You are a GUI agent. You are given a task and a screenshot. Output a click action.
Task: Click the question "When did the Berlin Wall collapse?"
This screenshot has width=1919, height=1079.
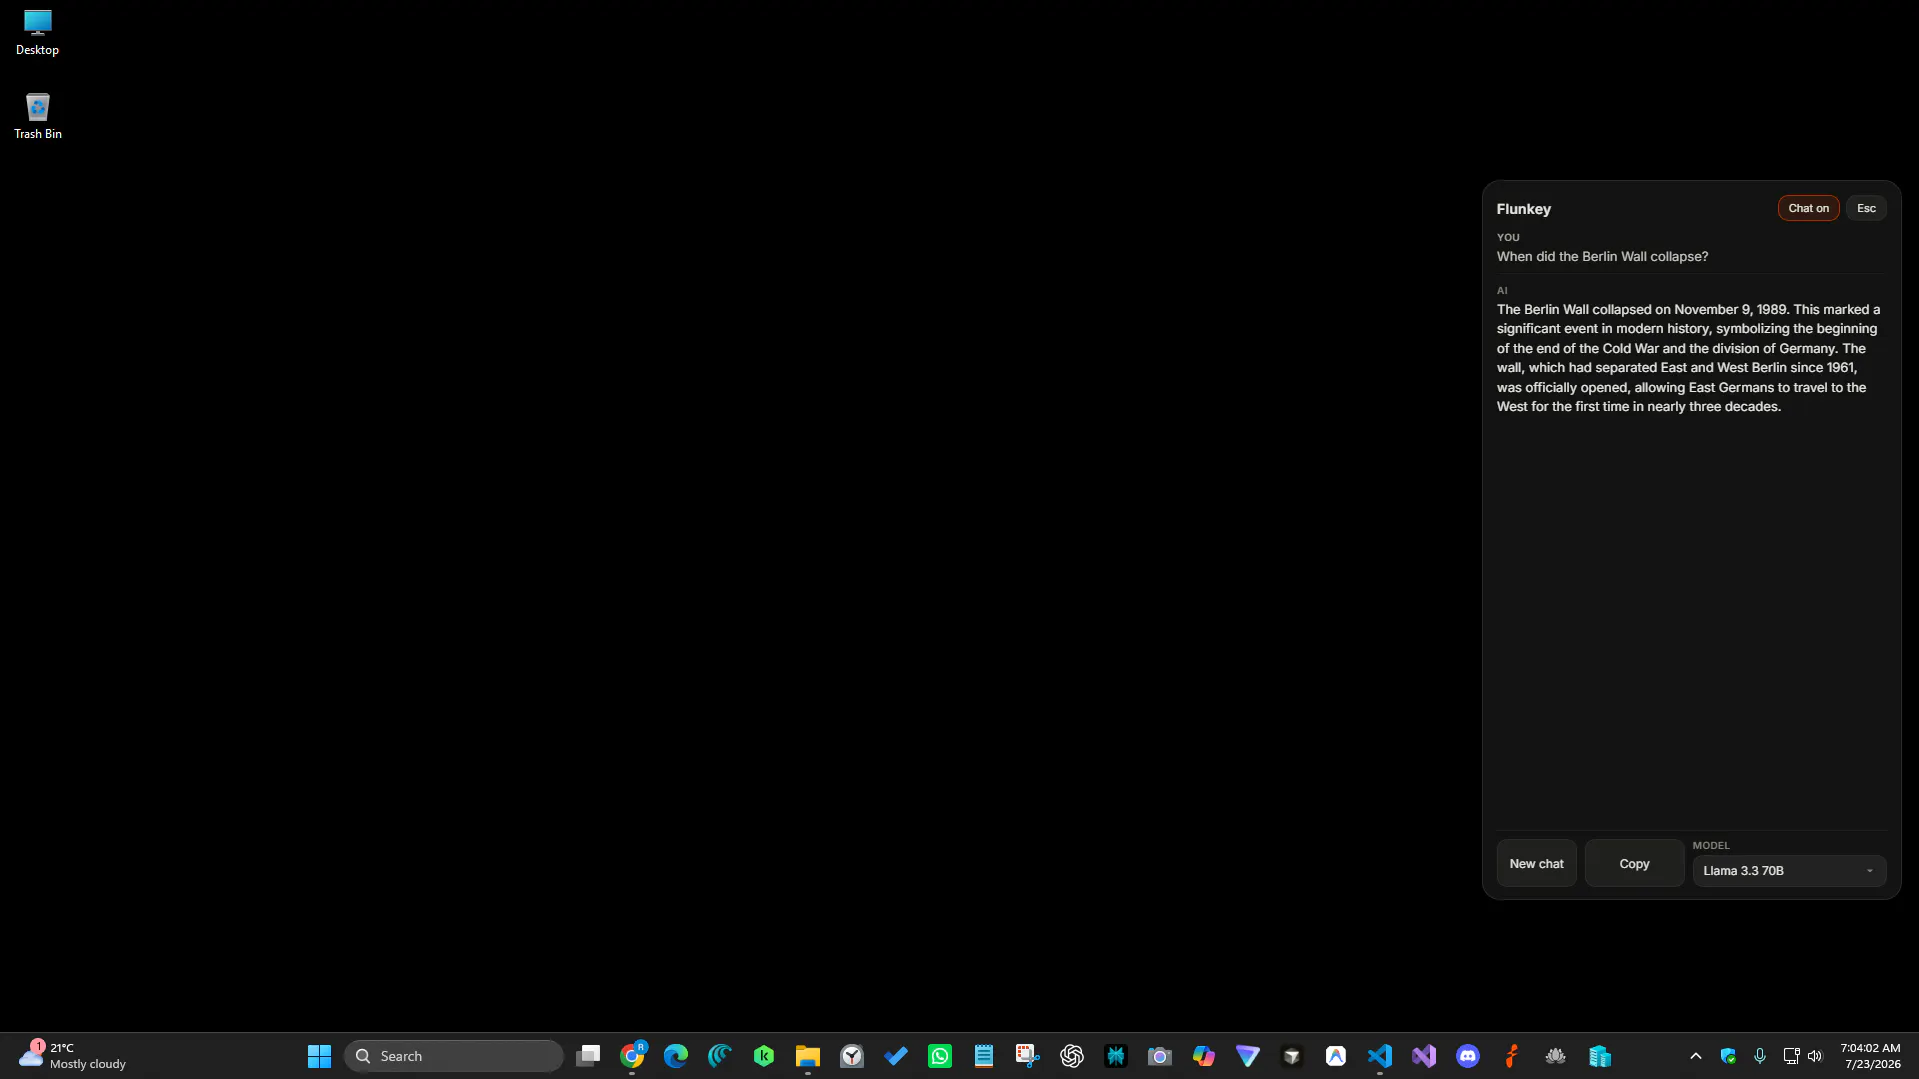tap(1602, 256)
